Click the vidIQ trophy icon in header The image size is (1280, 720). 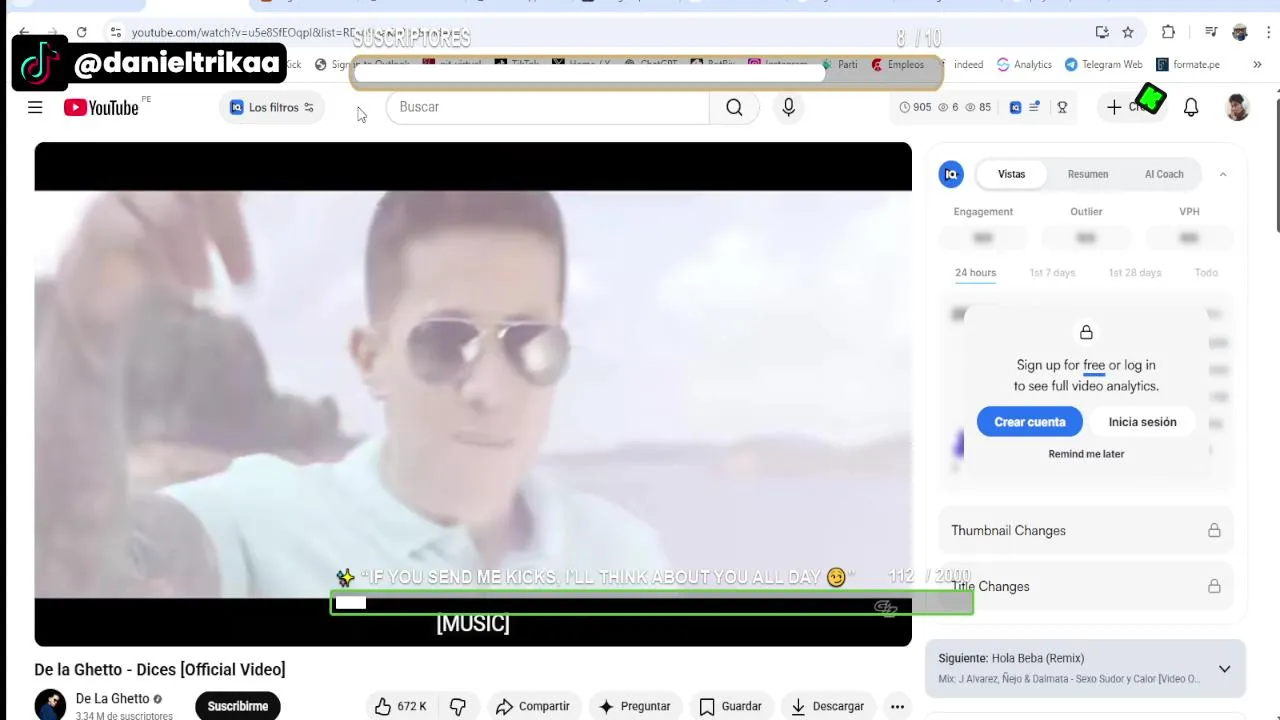click(1062, 107)
